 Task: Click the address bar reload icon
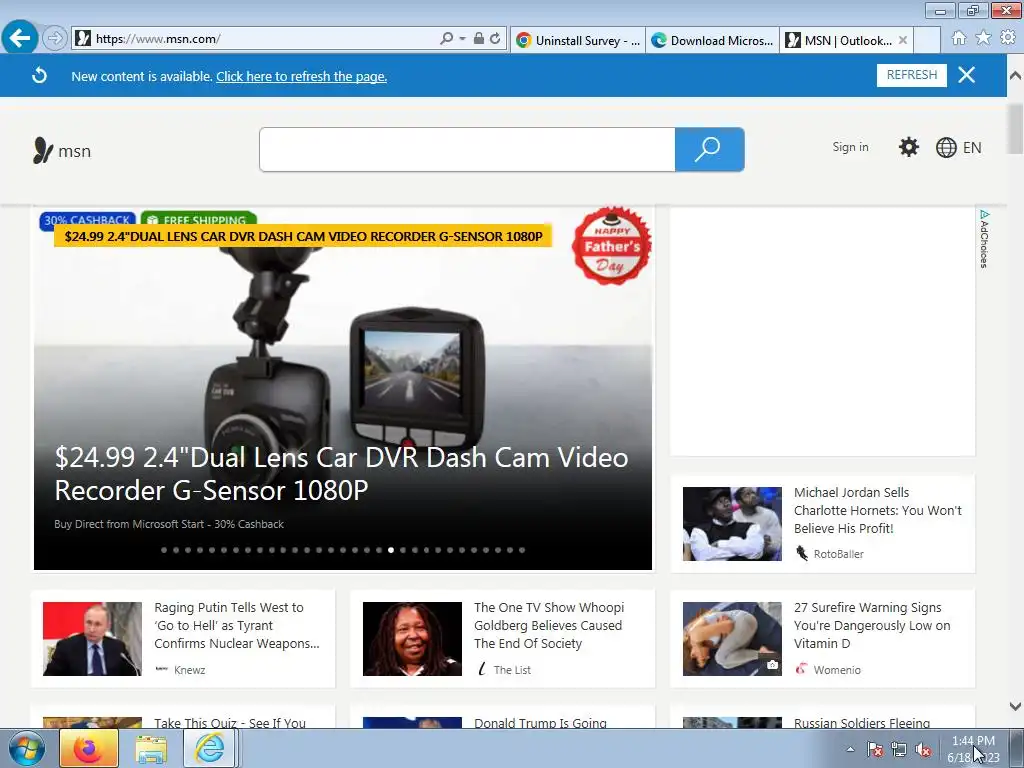click(495, 39)
